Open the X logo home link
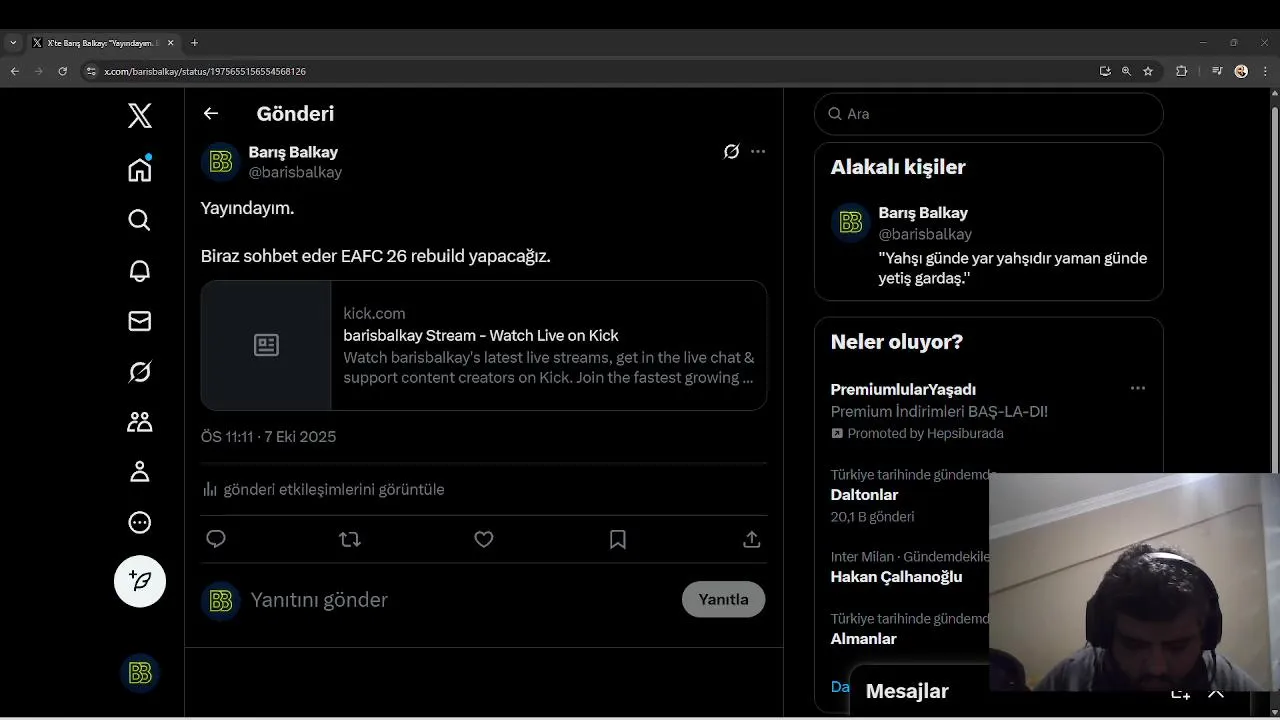The height and width of the screenshot is (720, 1280). pos(140,116)
